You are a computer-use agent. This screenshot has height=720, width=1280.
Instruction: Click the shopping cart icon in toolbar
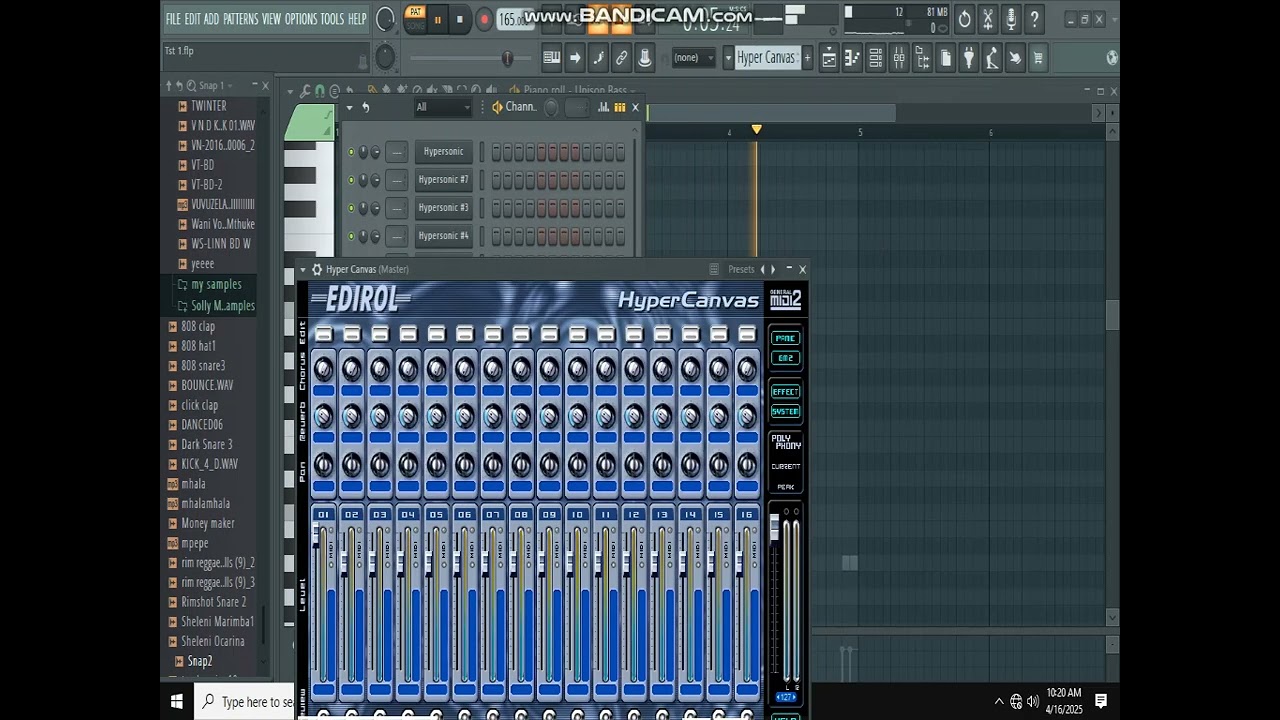click(1038, 58)
